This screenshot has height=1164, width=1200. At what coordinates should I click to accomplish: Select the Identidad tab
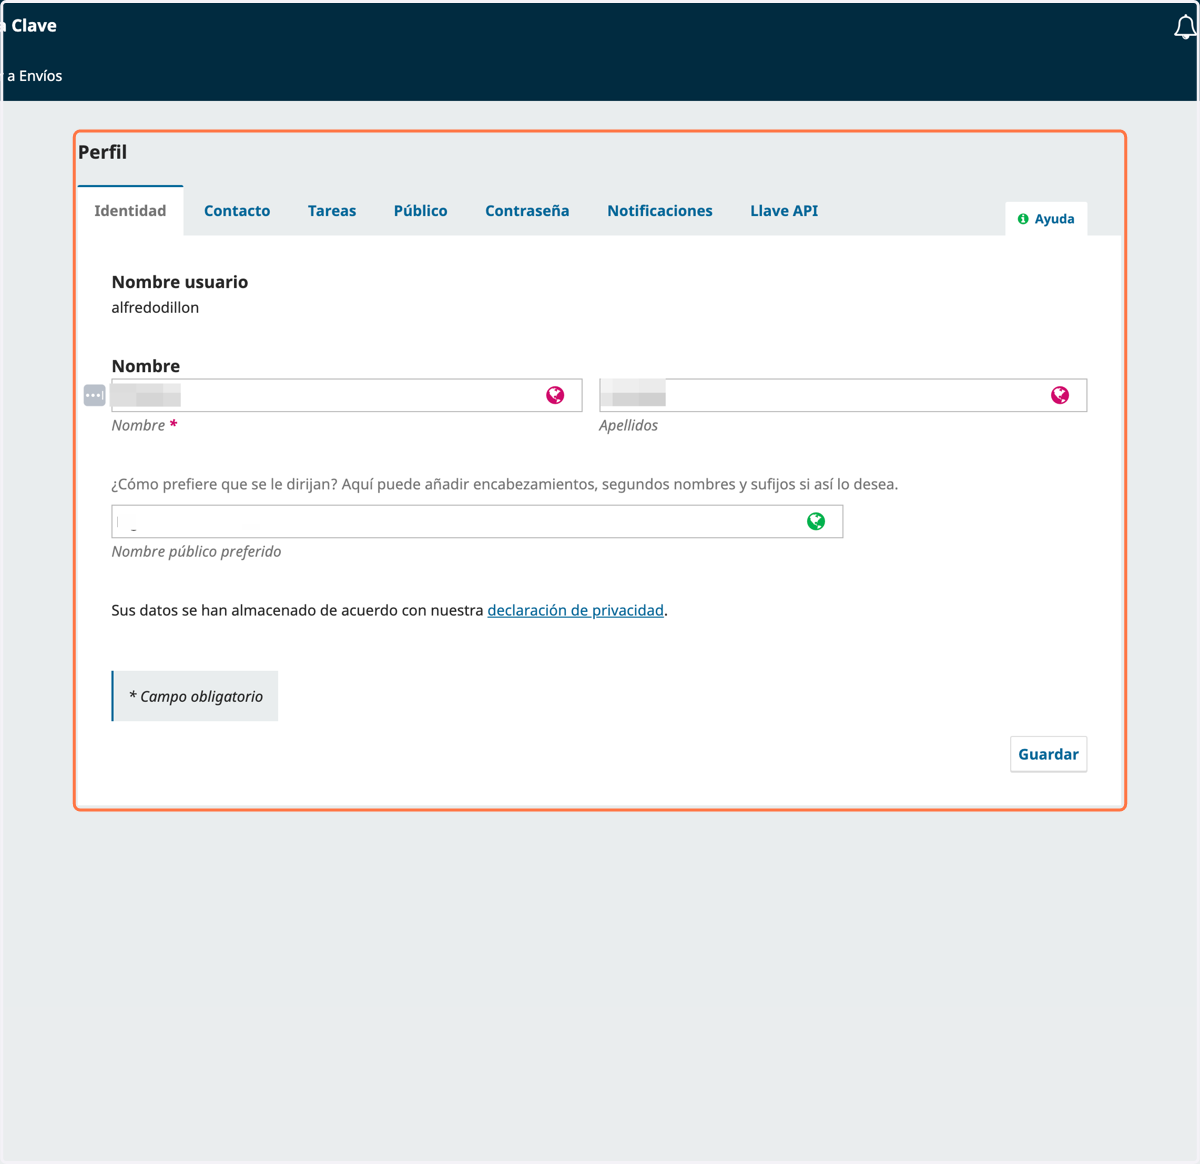point(130,211)
